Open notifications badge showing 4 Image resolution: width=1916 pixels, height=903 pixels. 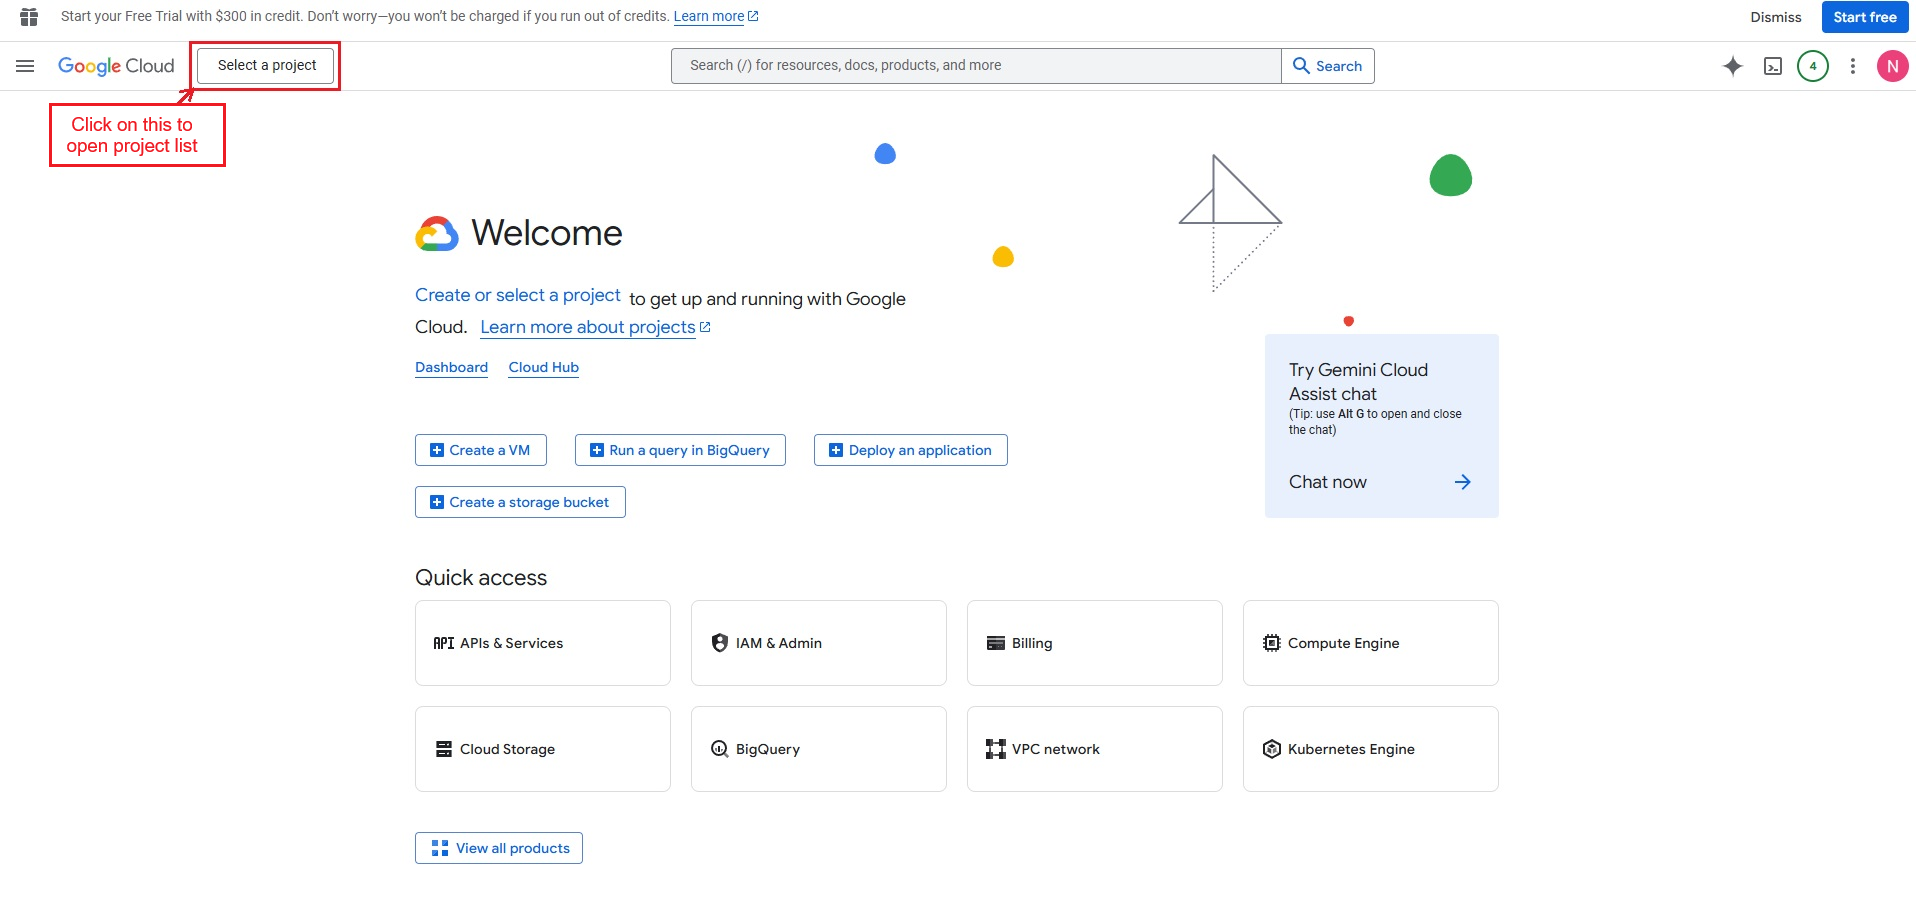pos(1812,66)
